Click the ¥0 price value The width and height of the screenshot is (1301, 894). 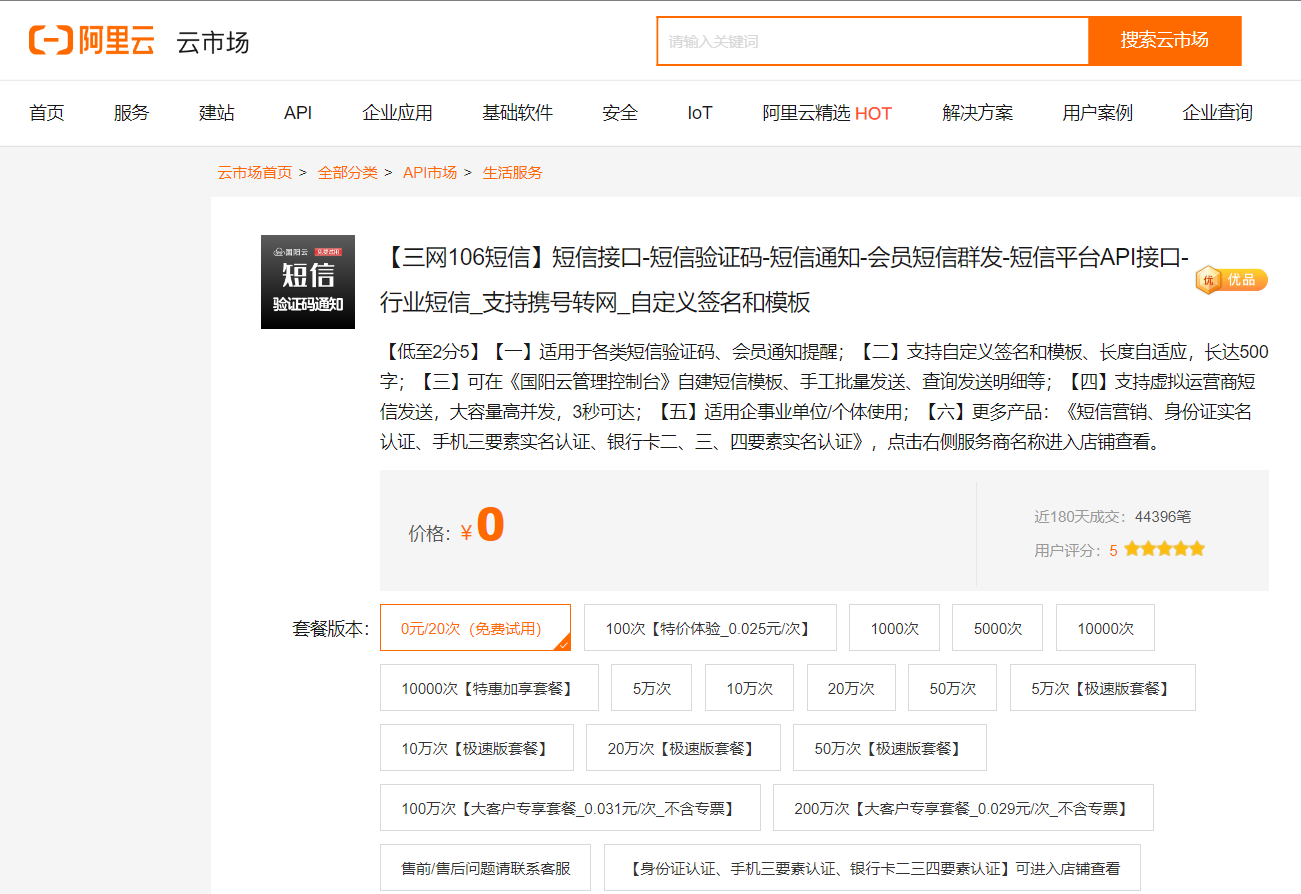482,527
